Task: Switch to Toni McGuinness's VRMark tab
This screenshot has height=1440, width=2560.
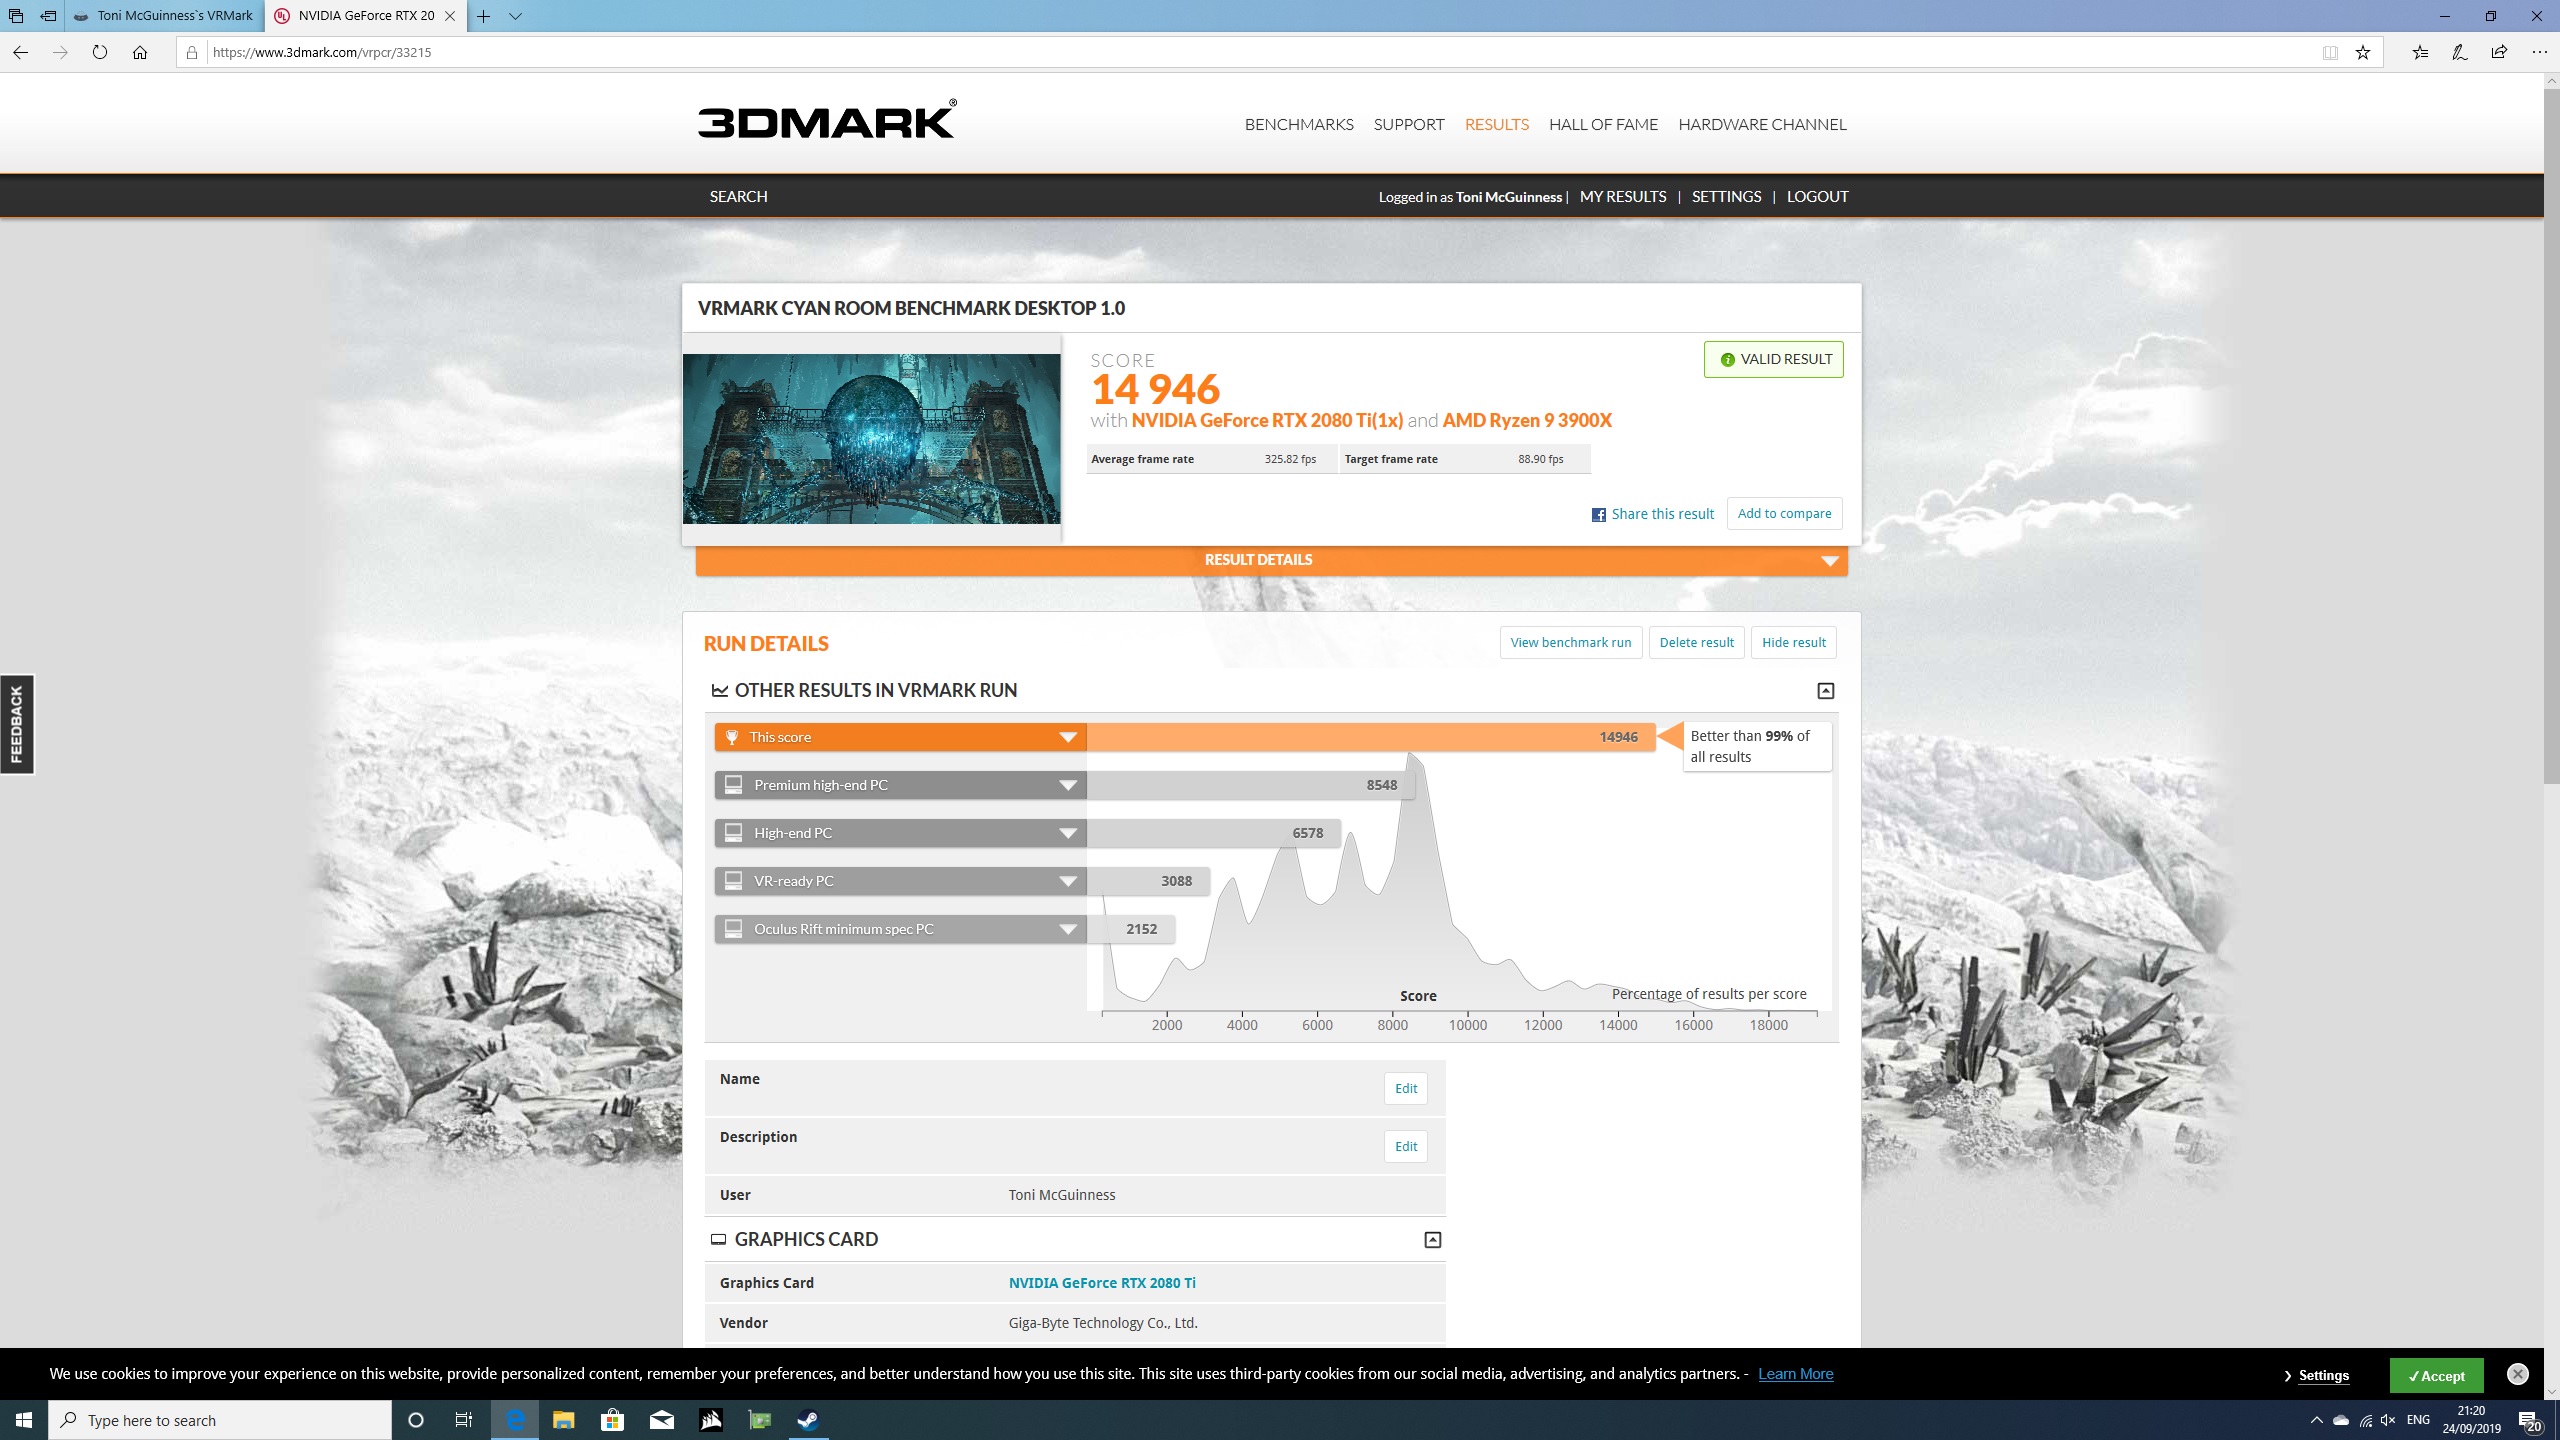Action: click(165, 16)
